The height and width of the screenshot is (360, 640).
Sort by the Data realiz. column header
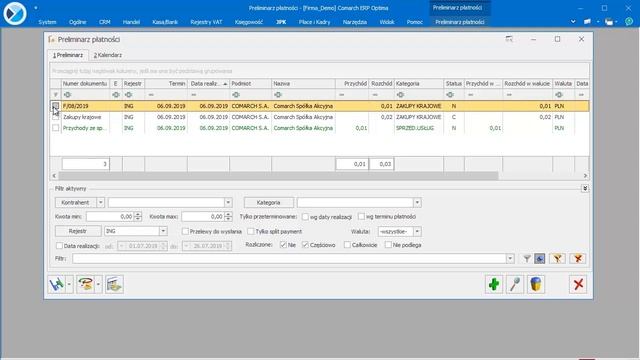(209, 83)
